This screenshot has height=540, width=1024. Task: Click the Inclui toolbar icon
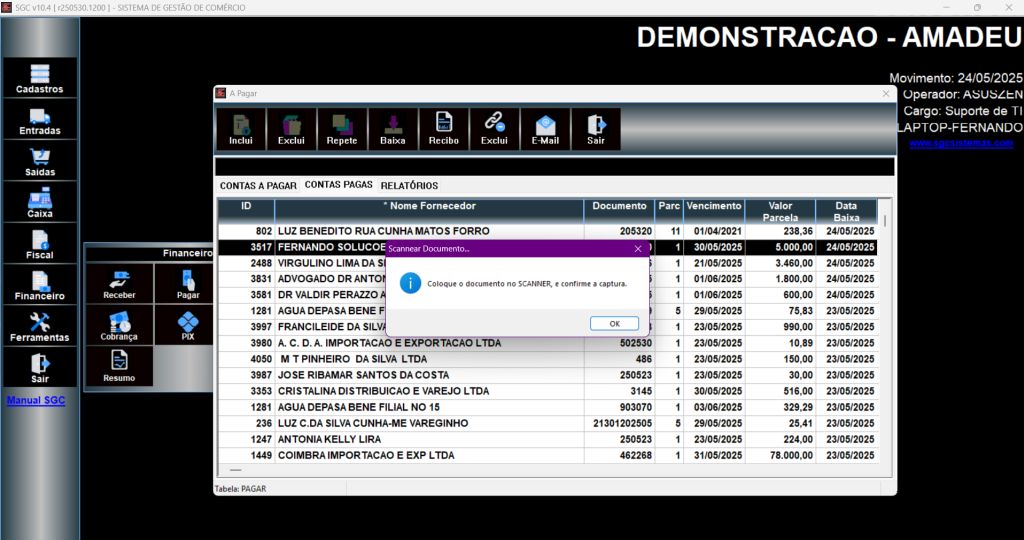pos(241,129)
